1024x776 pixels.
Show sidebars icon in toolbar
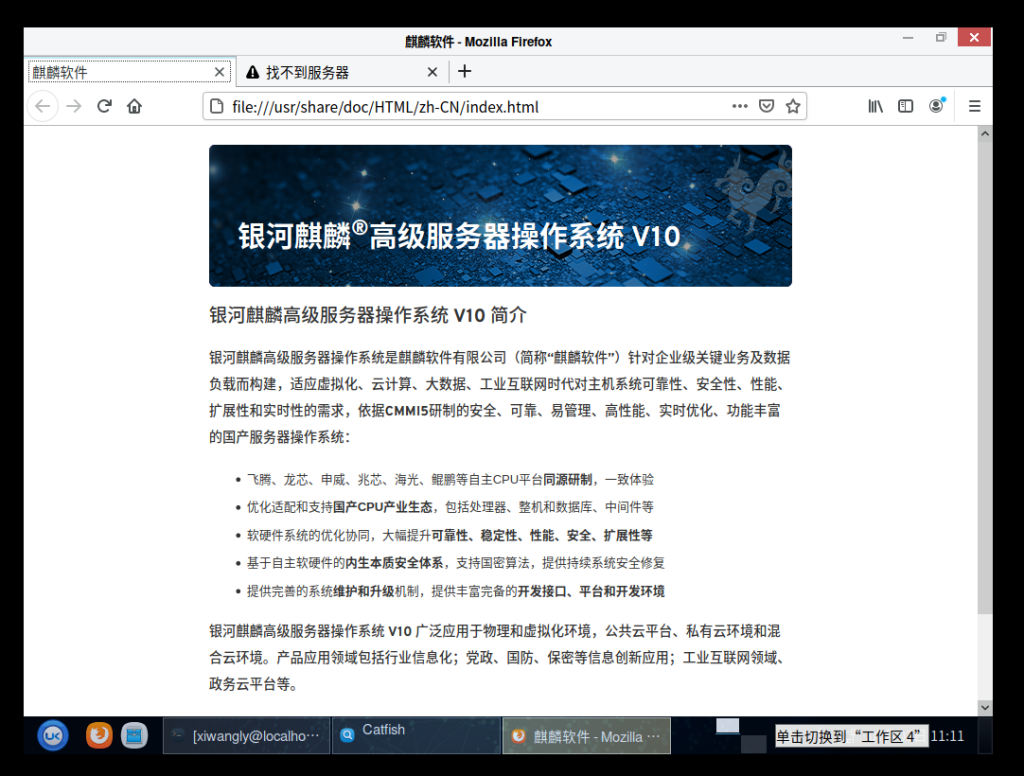point(905,106)
